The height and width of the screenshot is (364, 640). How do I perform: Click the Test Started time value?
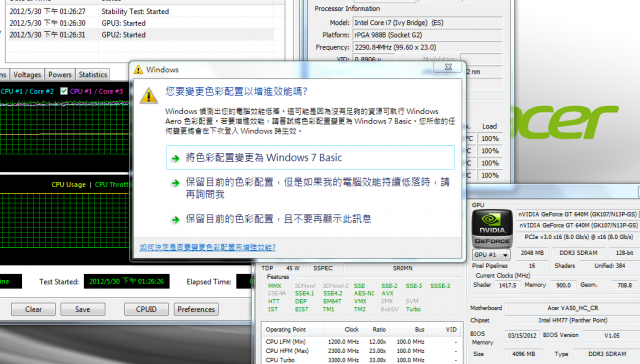click(127, 282)
